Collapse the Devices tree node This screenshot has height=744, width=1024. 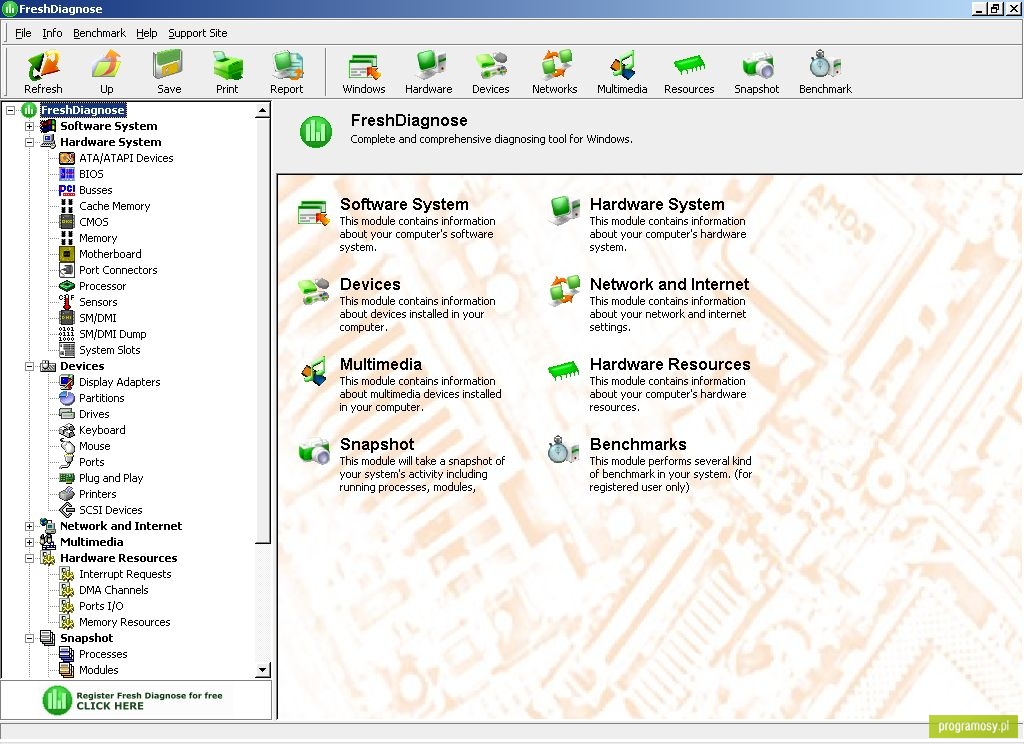[29, 366]
